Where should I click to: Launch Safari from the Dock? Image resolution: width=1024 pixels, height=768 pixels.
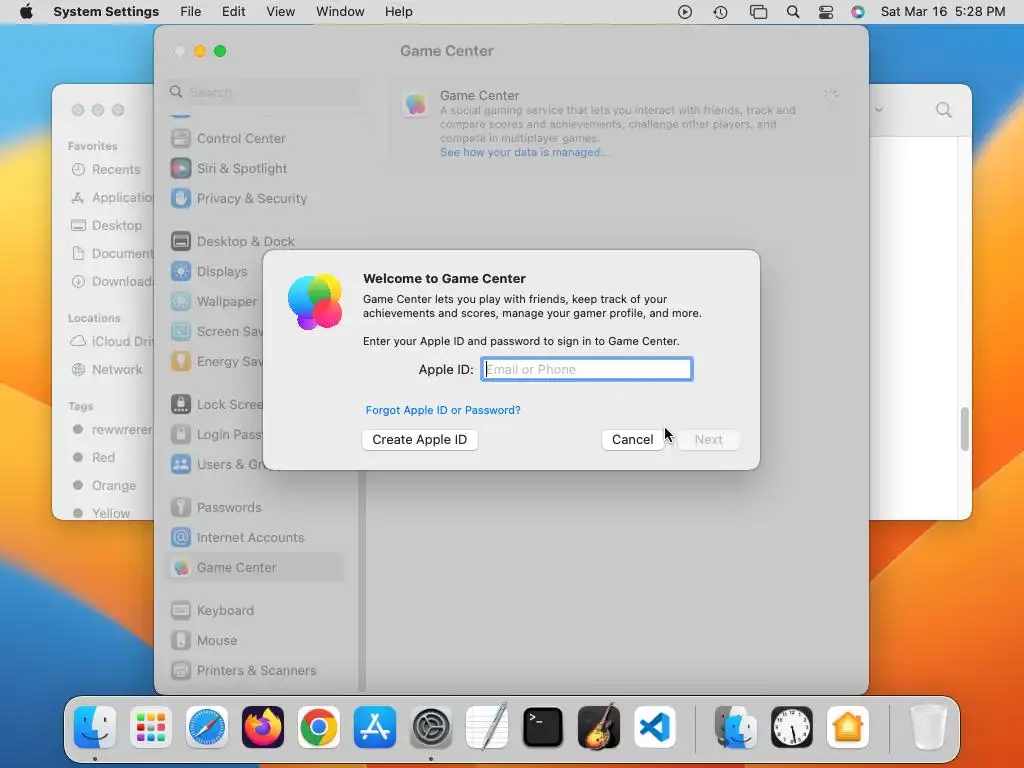point(207,727)
